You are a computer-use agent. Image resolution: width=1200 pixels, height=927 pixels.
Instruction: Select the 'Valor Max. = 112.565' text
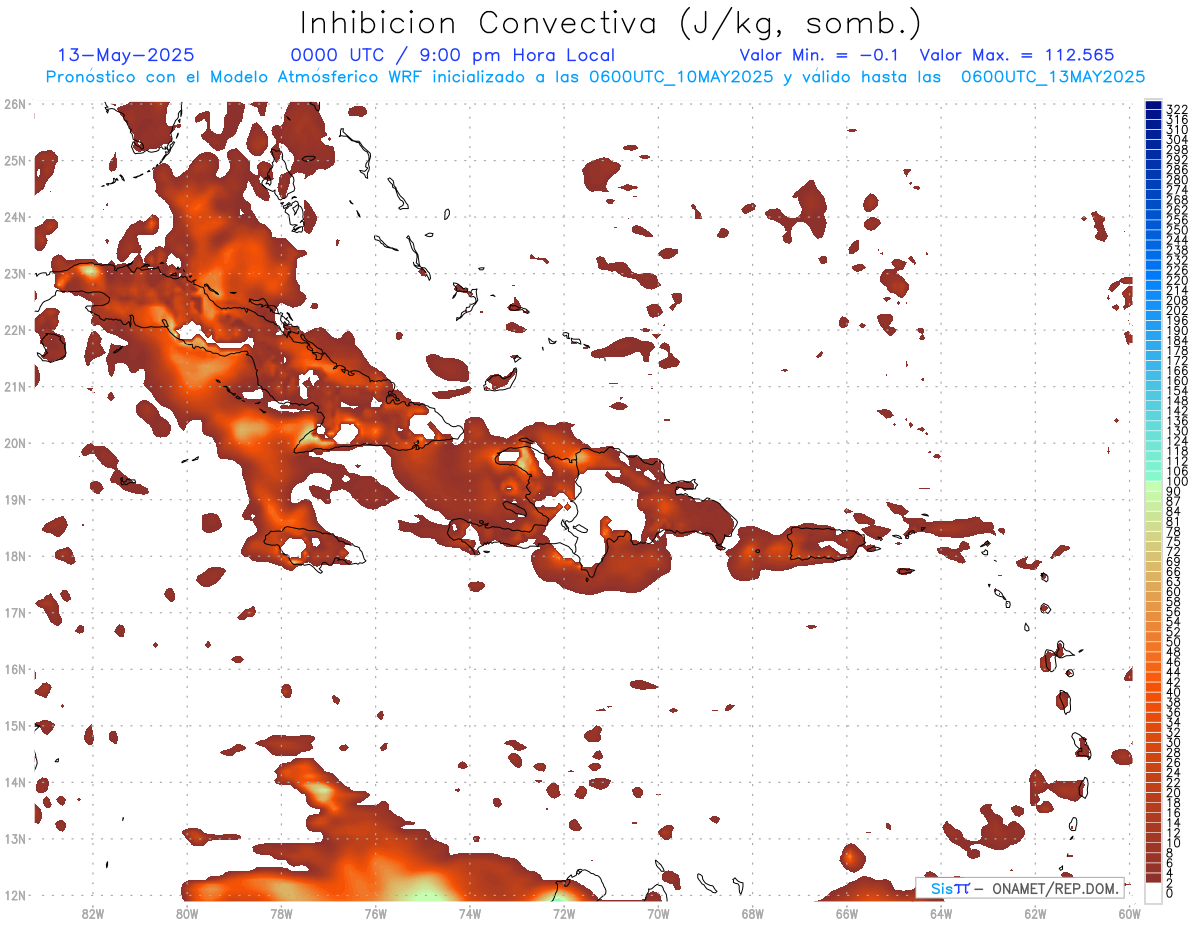click(1017, 55)
